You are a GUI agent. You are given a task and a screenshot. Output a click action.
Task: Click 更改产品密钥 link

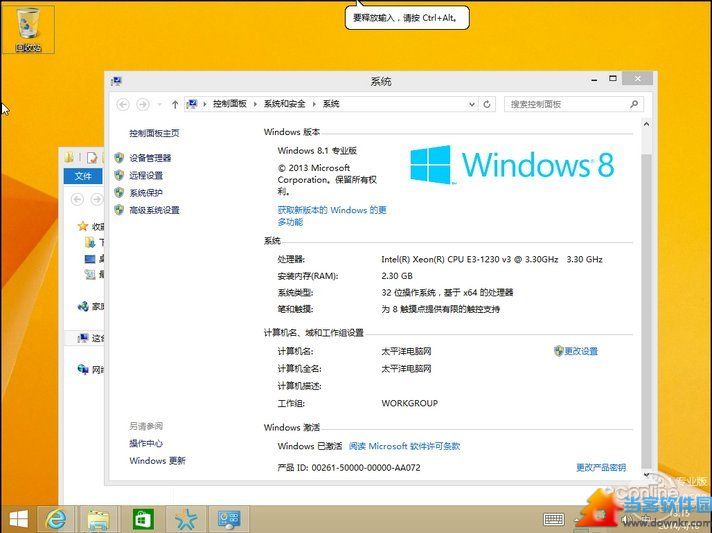point(601,467)
